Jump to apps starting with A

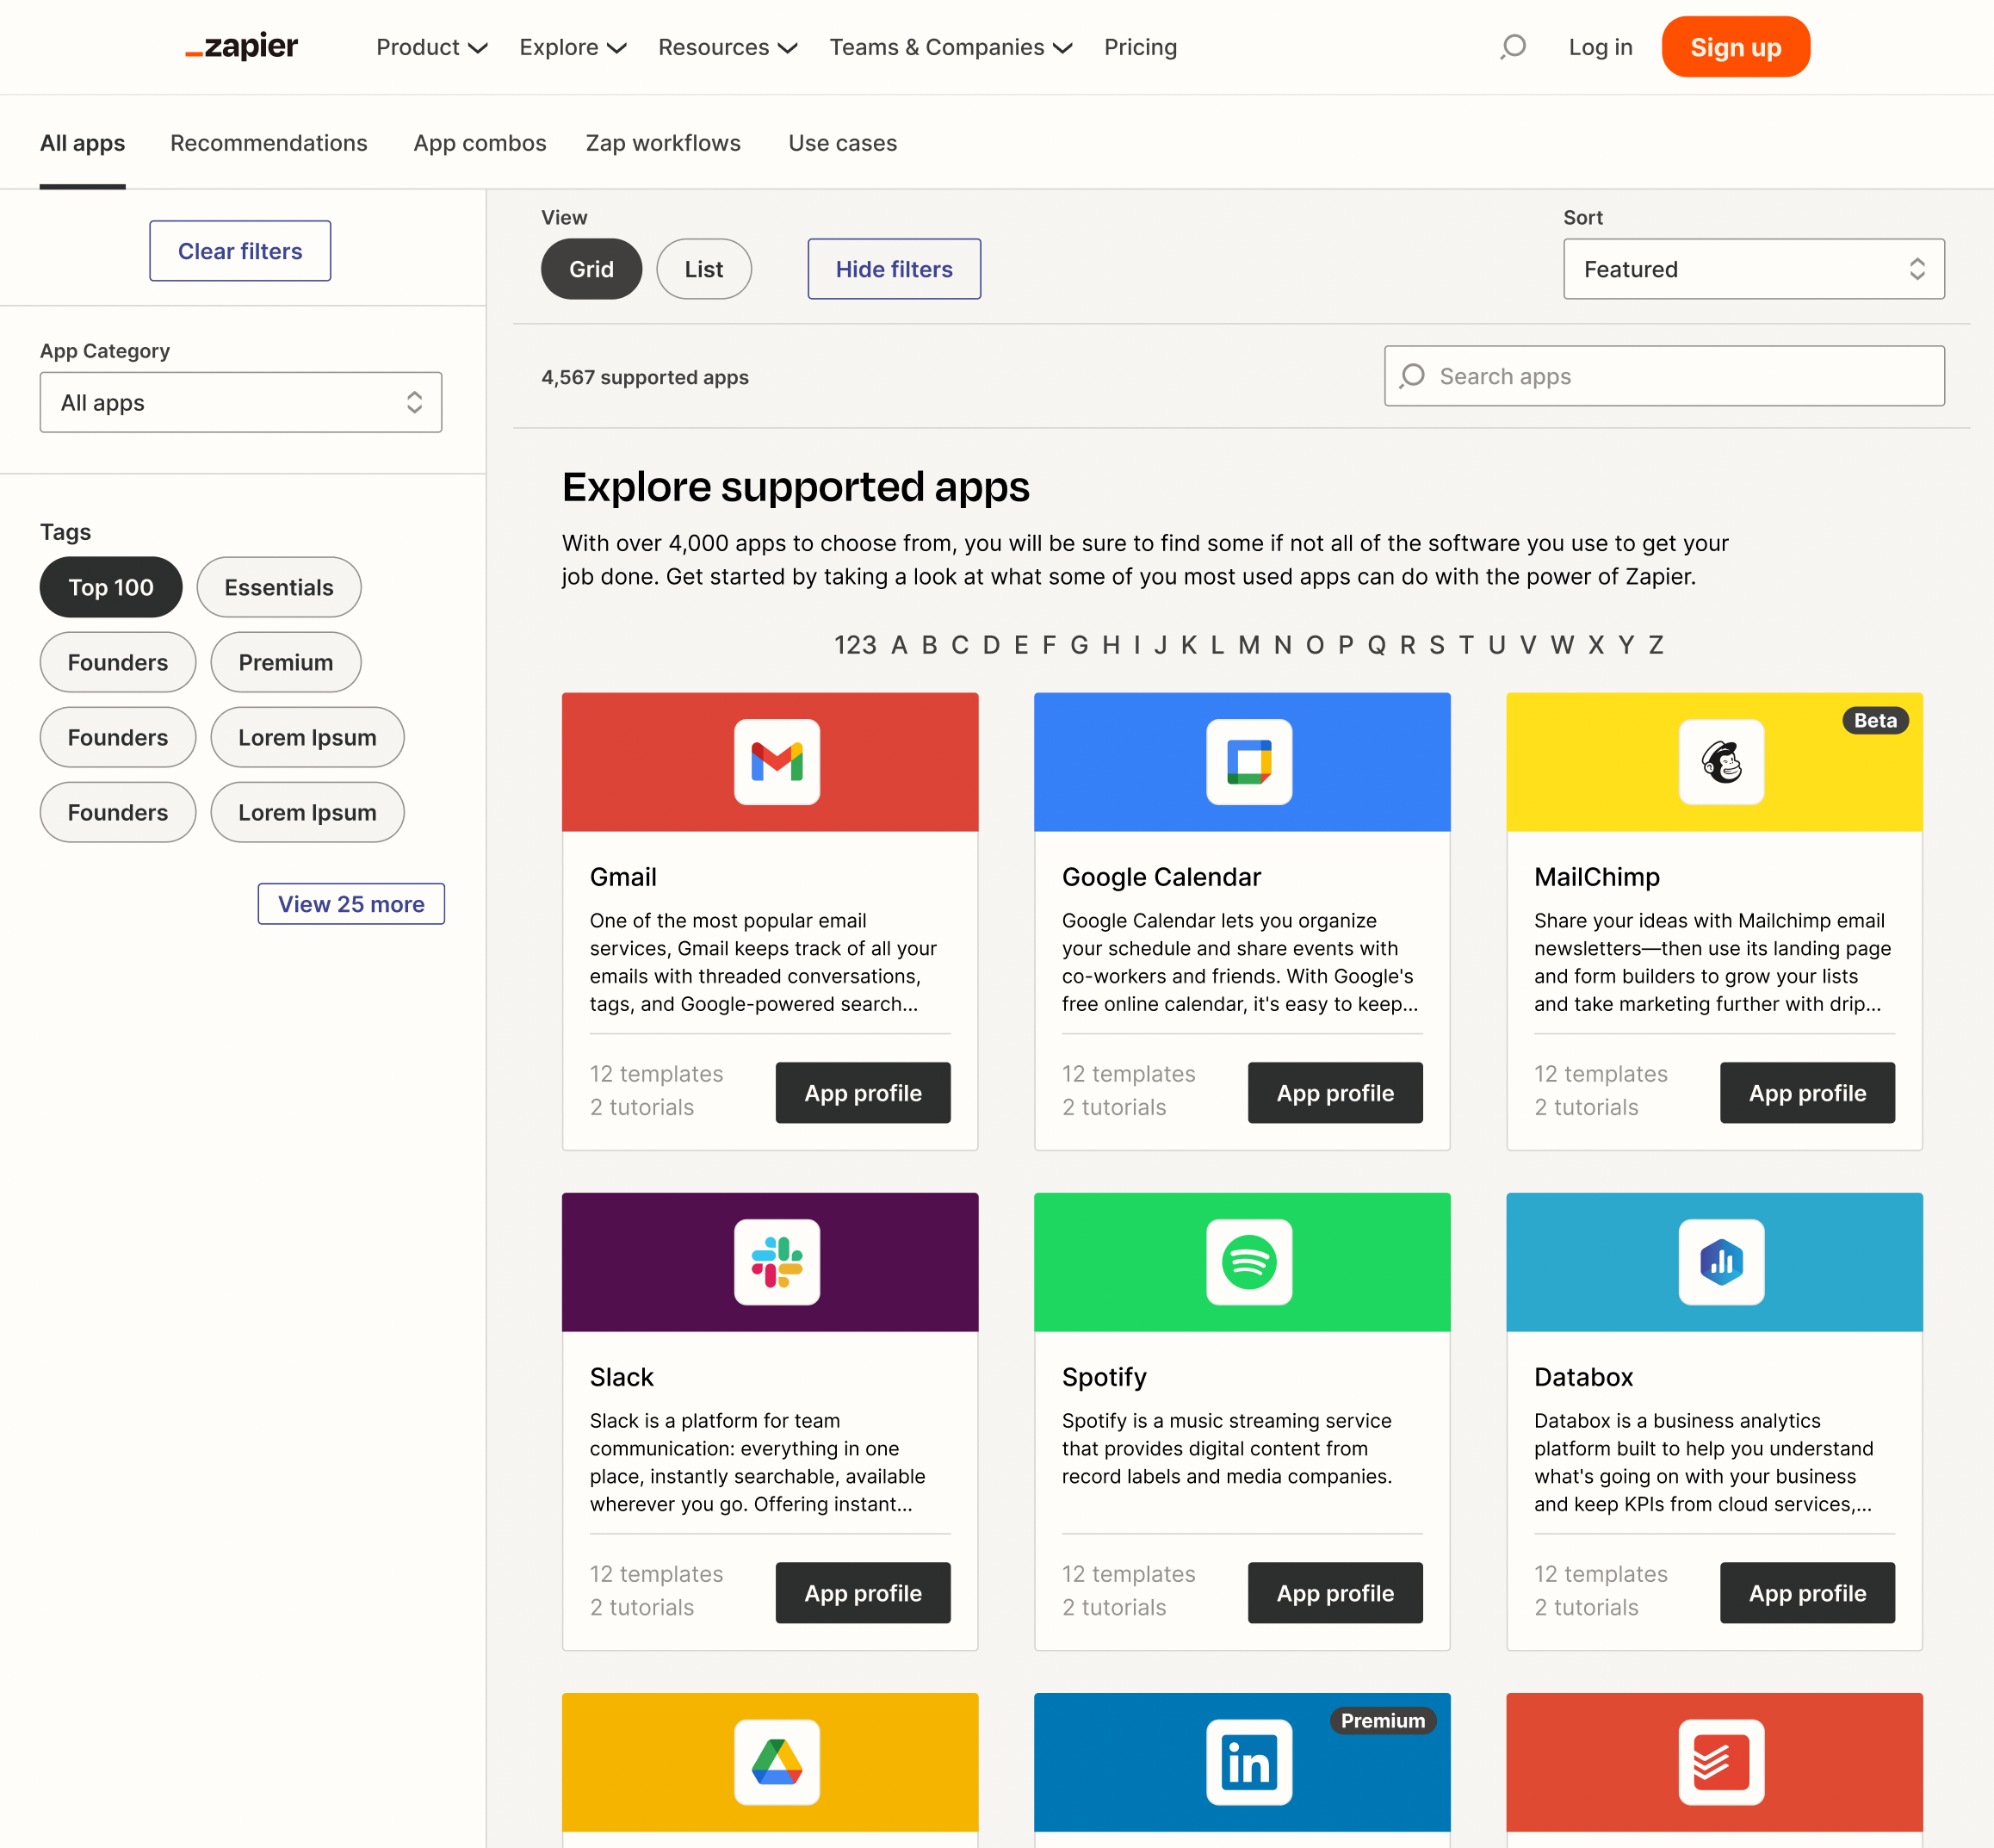(899, 645)
